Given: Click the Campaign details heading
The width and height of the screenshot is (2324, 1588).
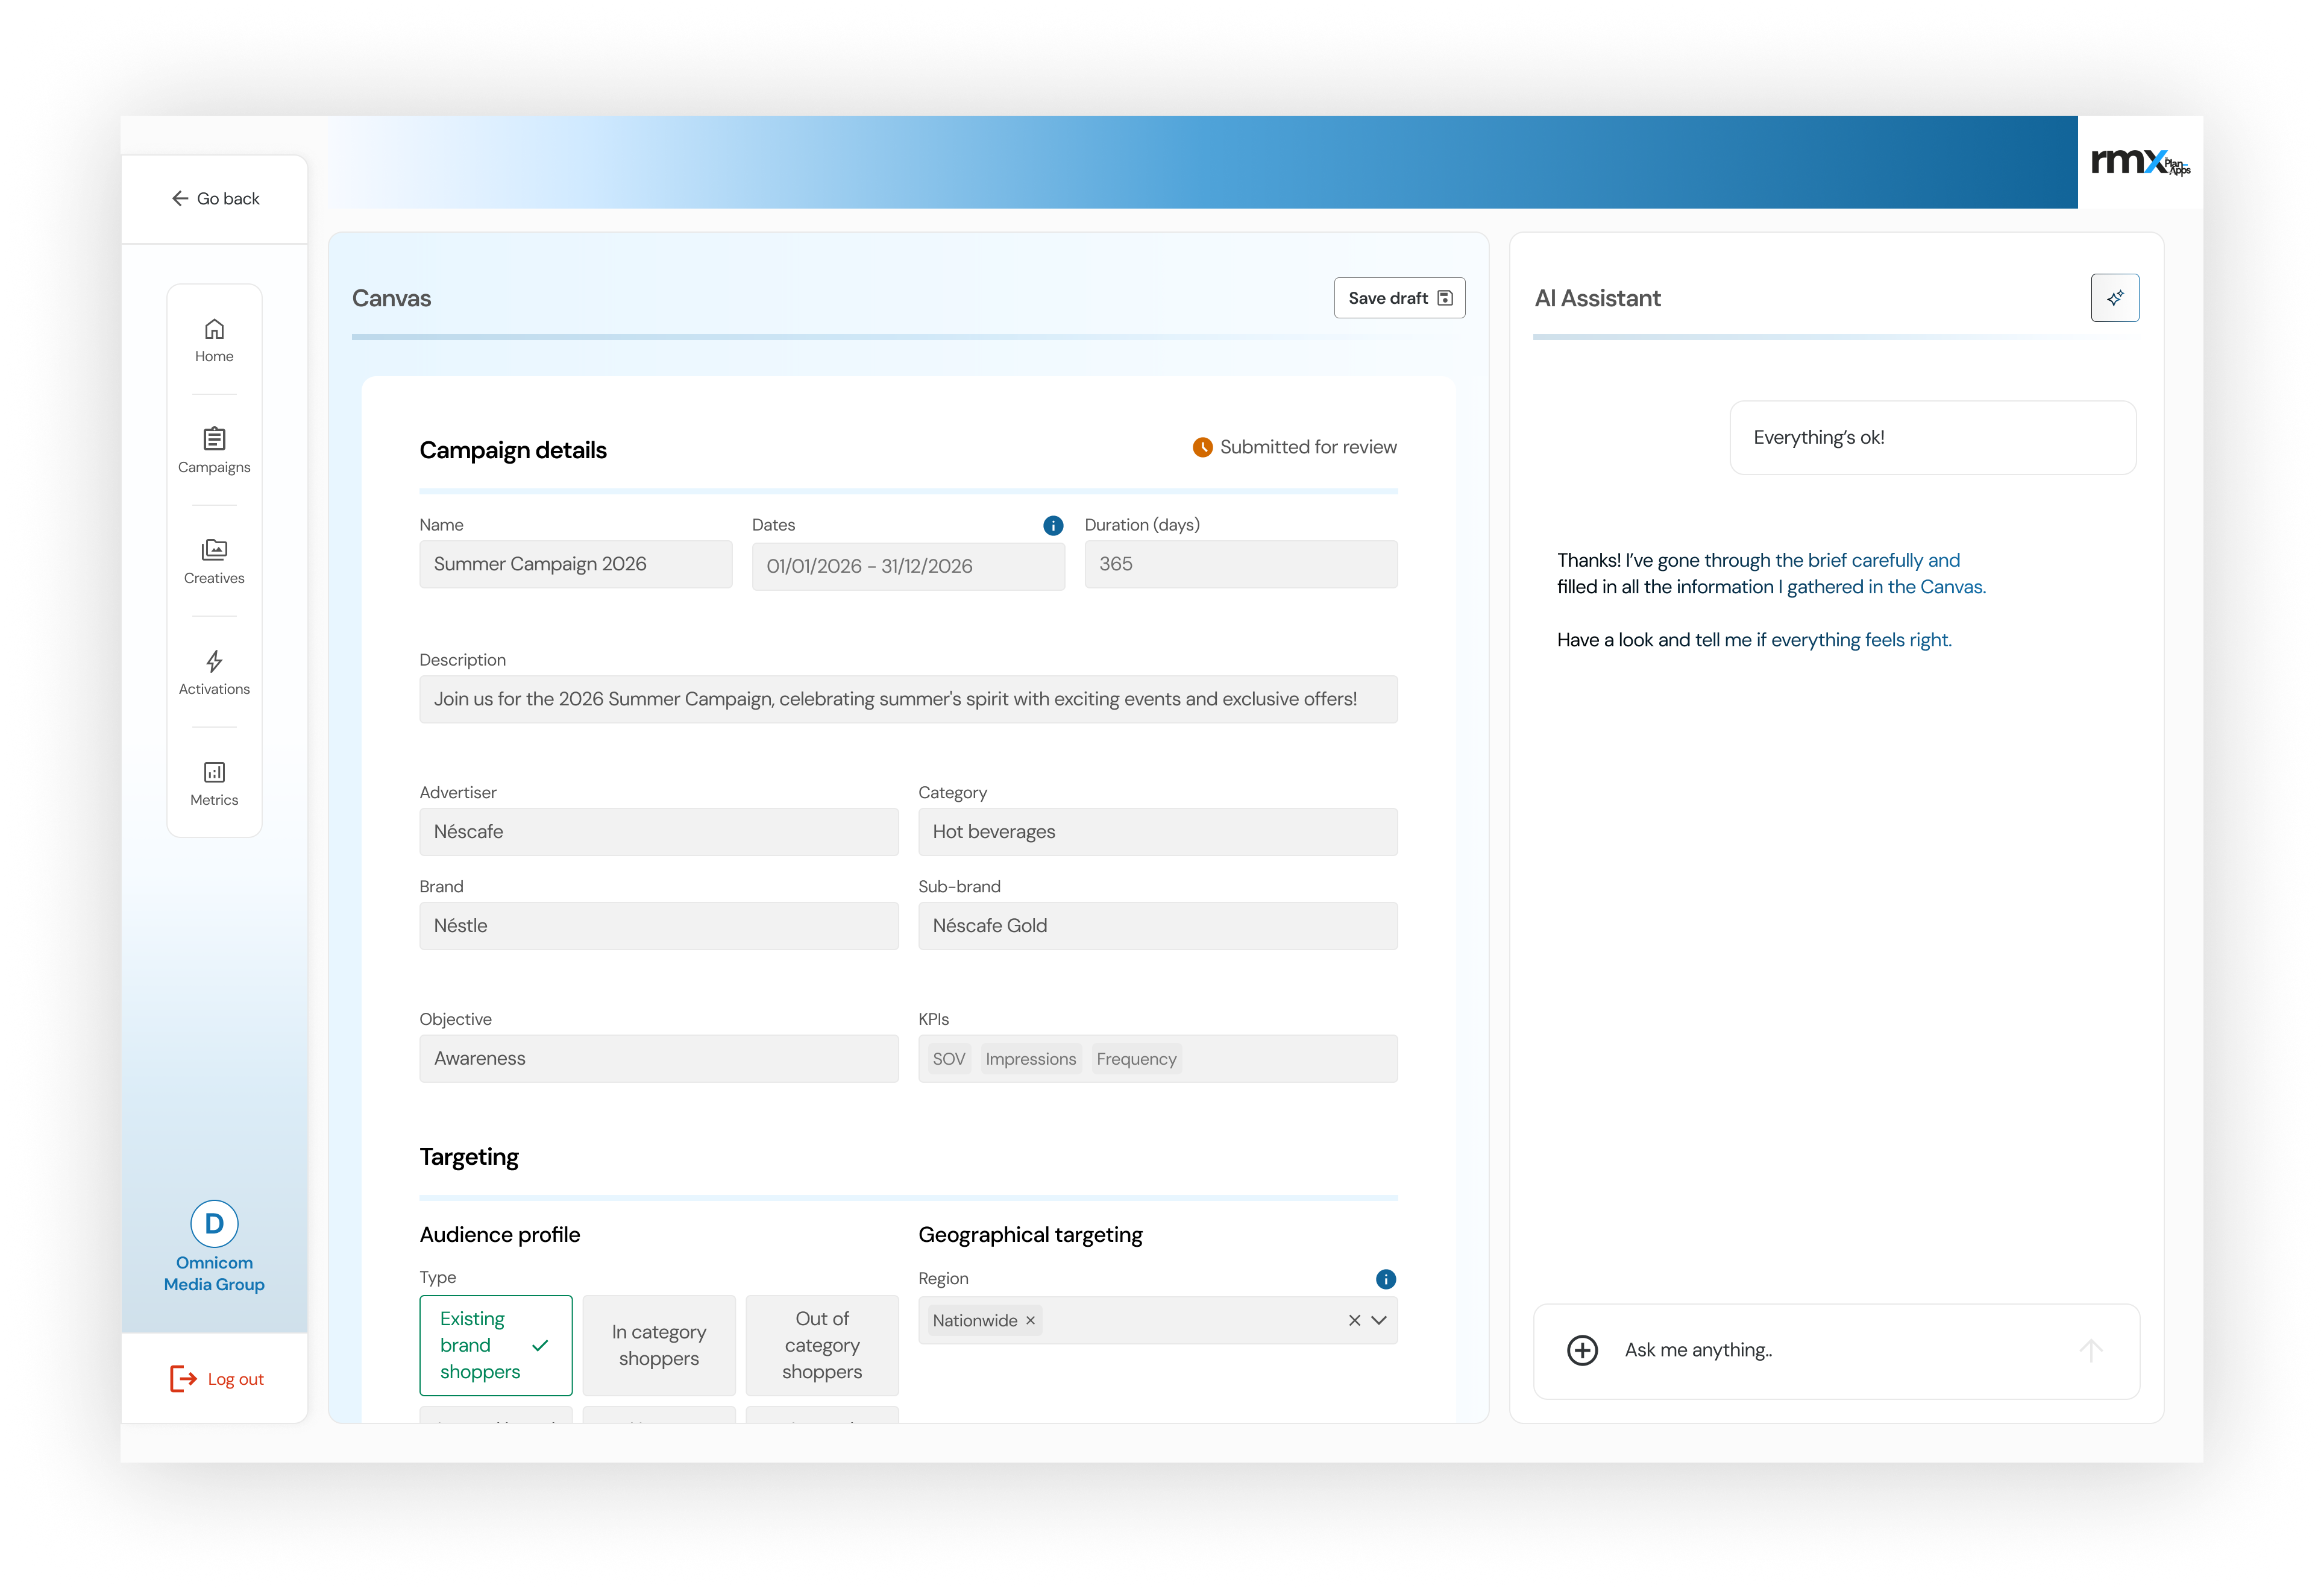Looking at the screenshot, I should click(x=513, y=451).
